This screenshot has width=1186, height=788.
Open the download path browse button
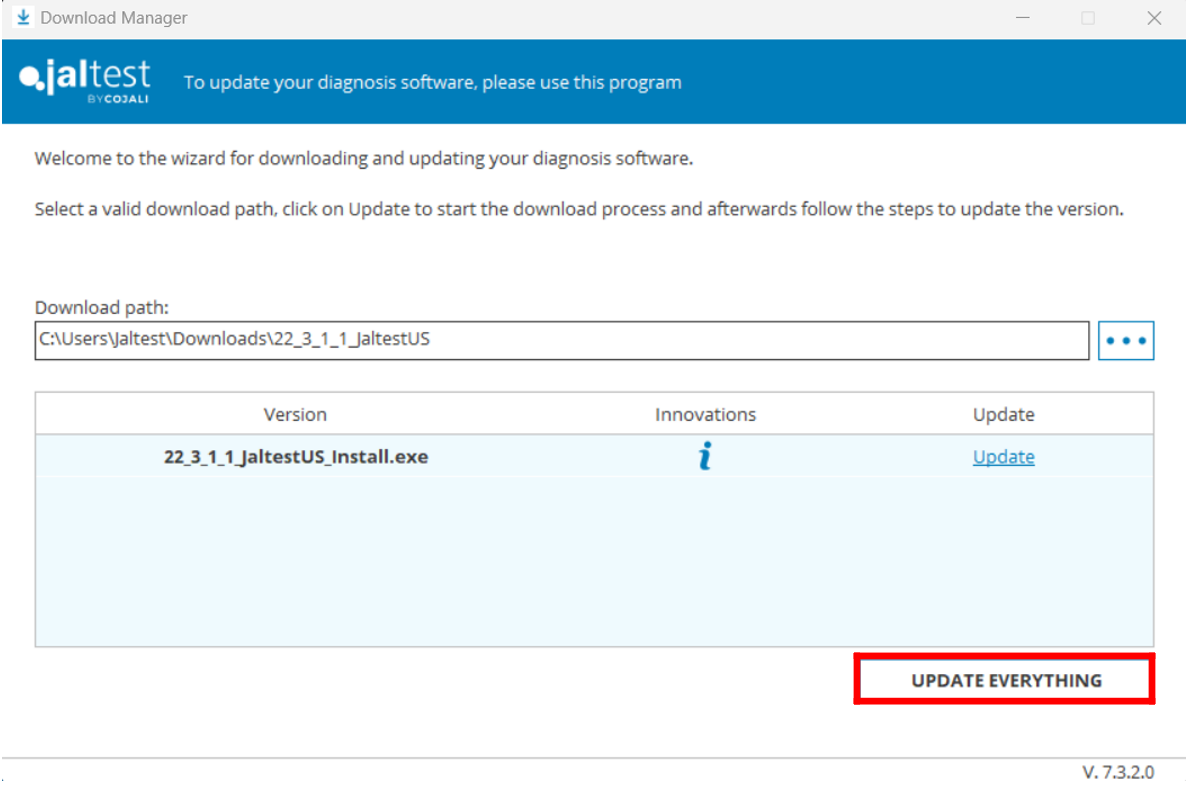tap(1125, 340)
